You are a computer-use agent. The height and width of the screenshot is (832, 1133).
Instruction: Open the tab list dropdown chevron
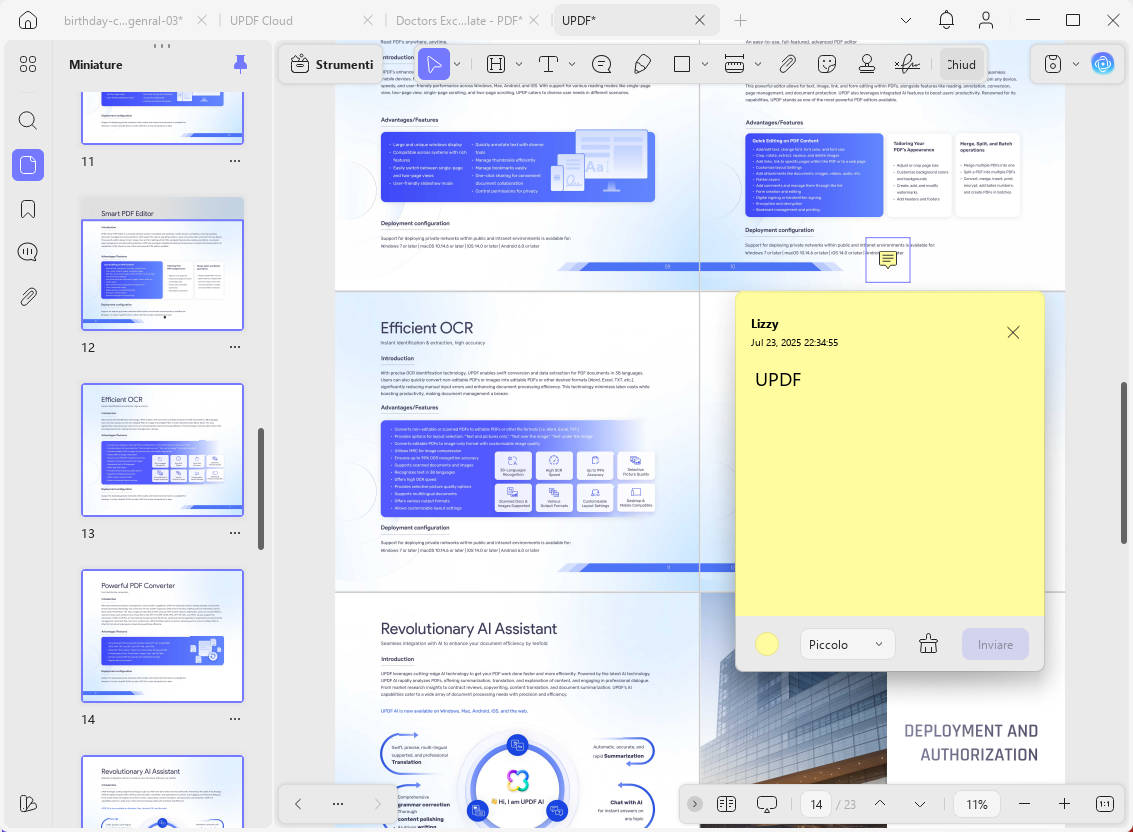click(x=905, y=20)
